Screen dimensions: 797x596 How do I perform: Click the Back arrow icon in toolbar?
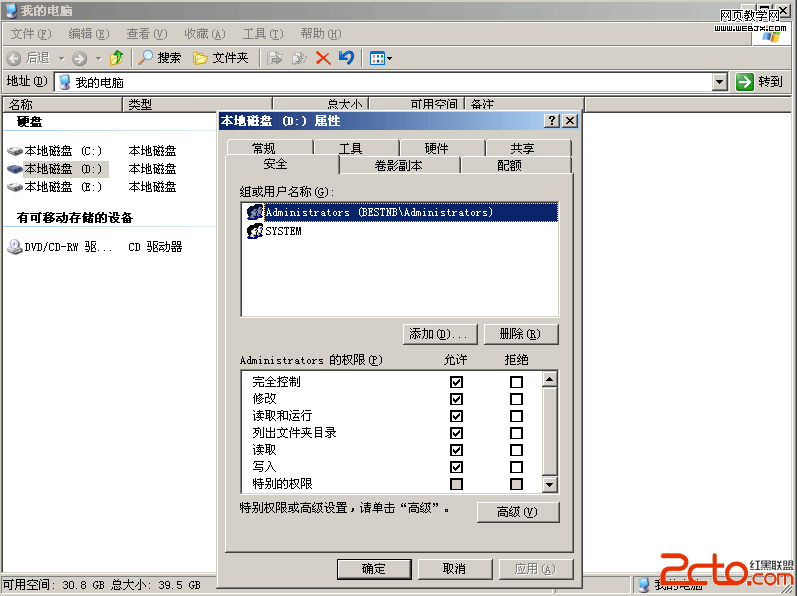14,58
